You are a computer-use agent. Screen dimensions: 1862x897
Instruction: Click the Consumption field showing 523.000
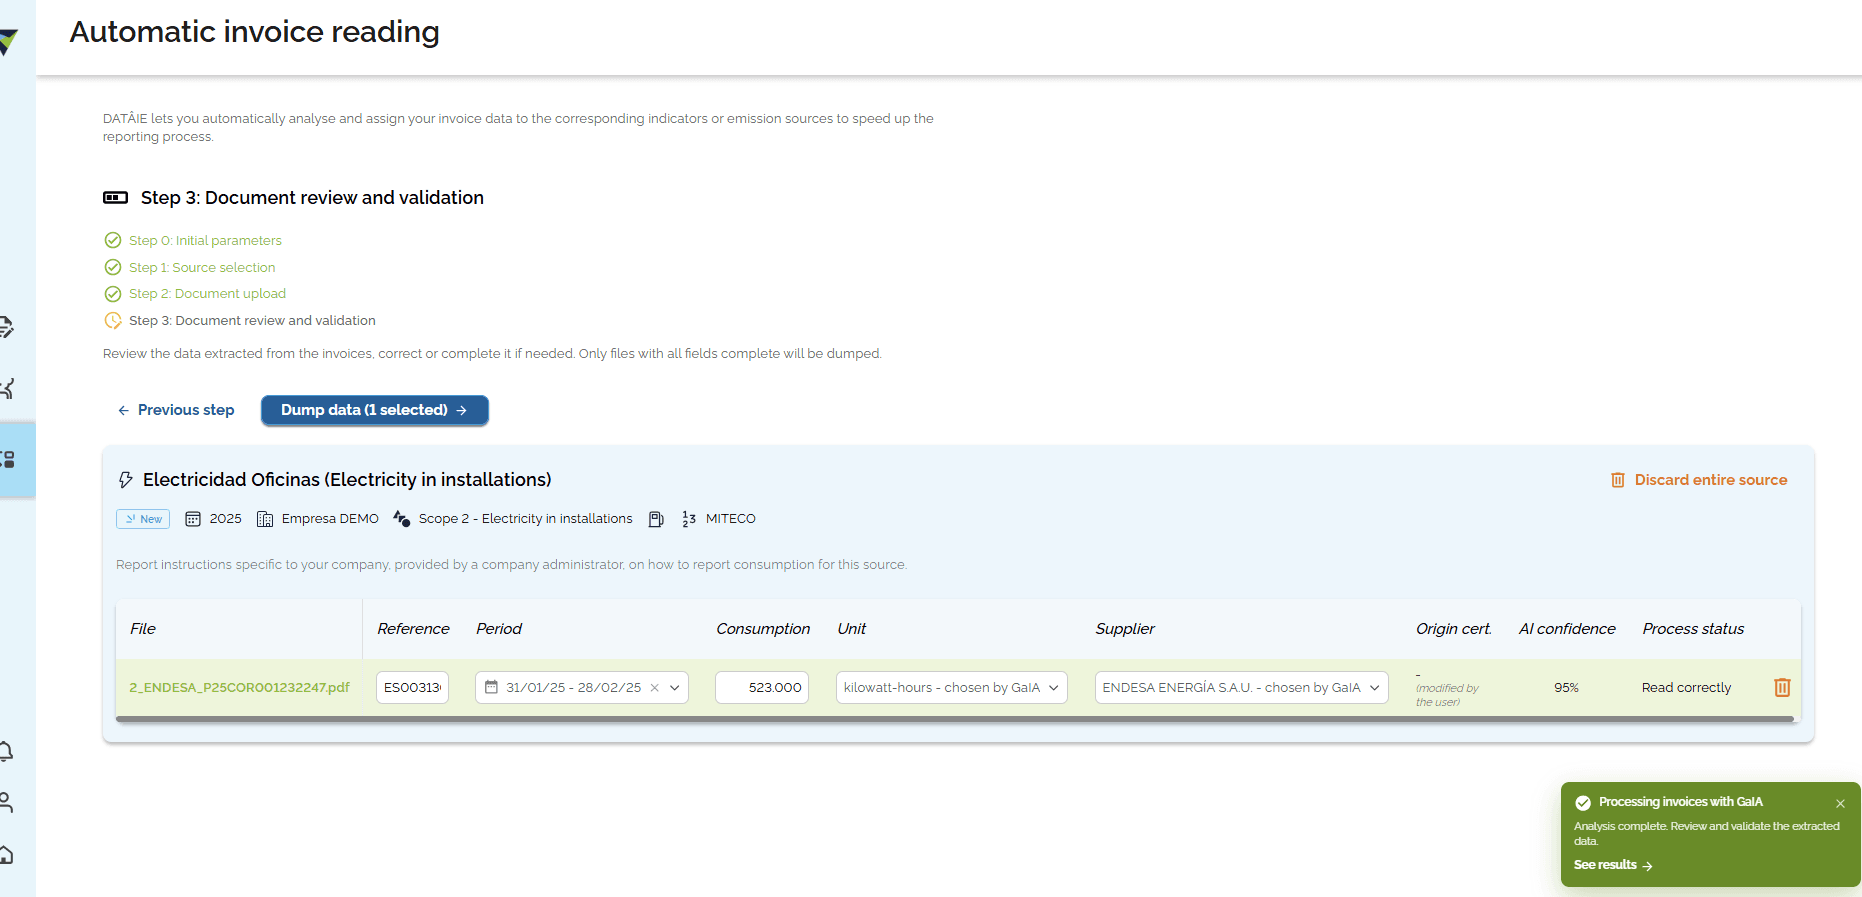762,688
